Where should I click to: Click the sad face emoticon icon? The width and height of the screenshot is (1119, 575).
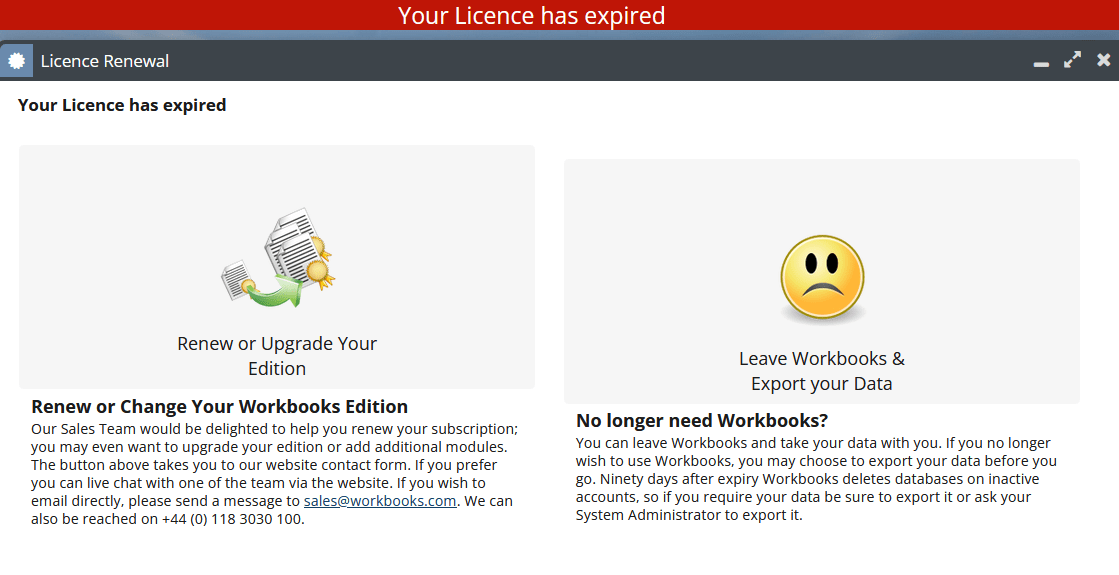[x=822, y=278]
